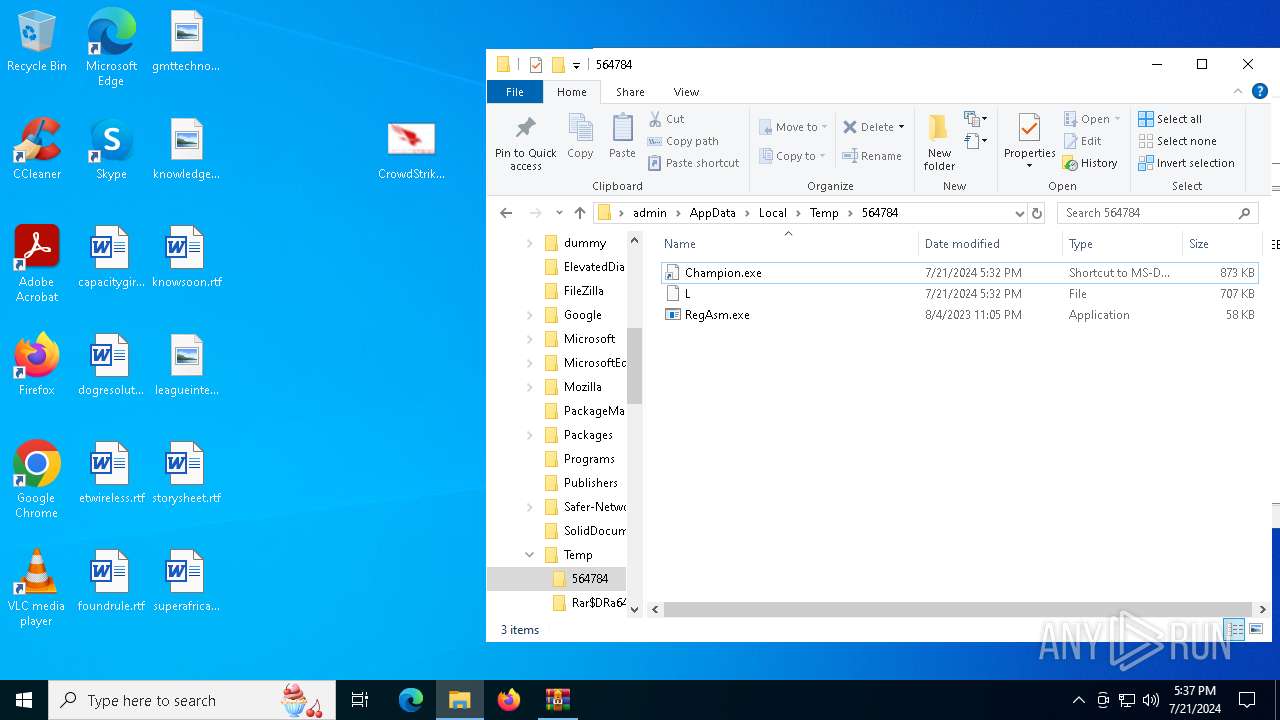The height and width of the screenshot is (720, 1280).
Task: Click Select all
Action: click(x=1170, y=119)
